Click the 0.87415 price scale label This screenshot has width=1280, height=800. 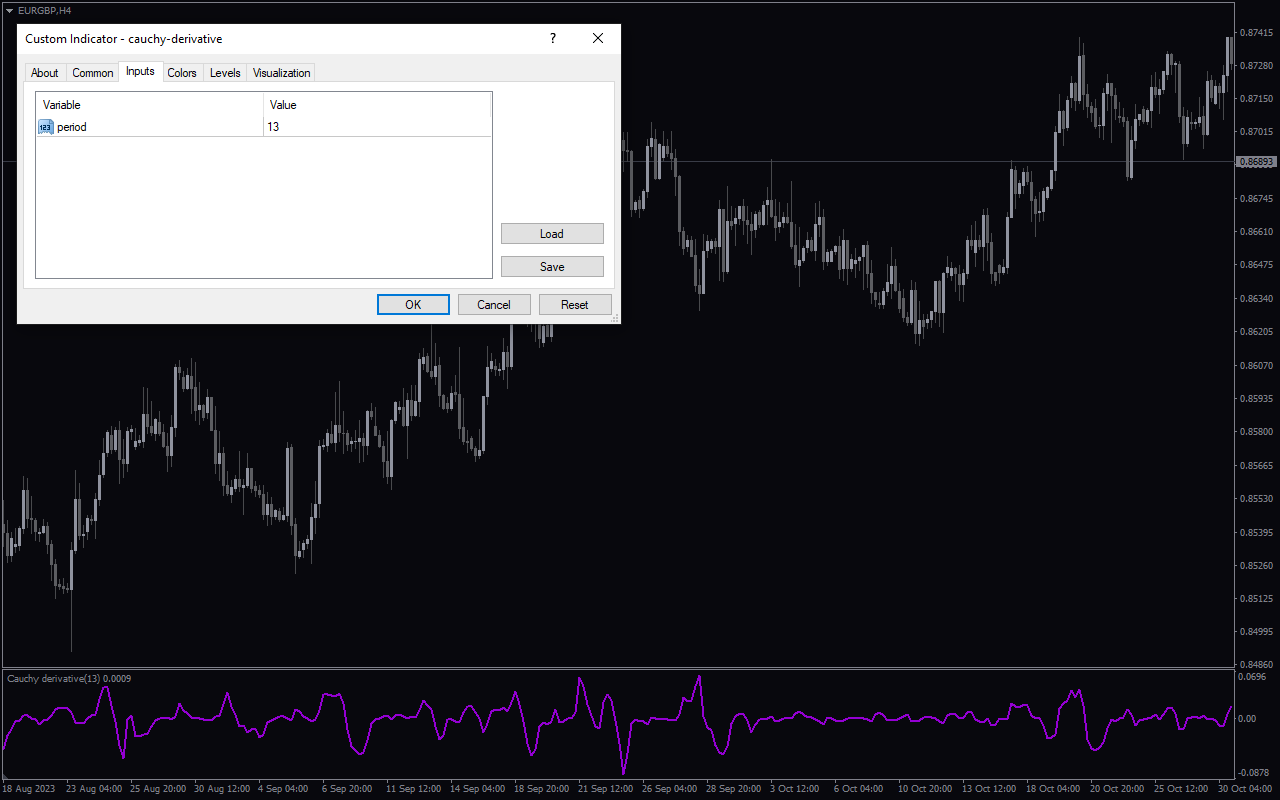(x=1256, y=33)
